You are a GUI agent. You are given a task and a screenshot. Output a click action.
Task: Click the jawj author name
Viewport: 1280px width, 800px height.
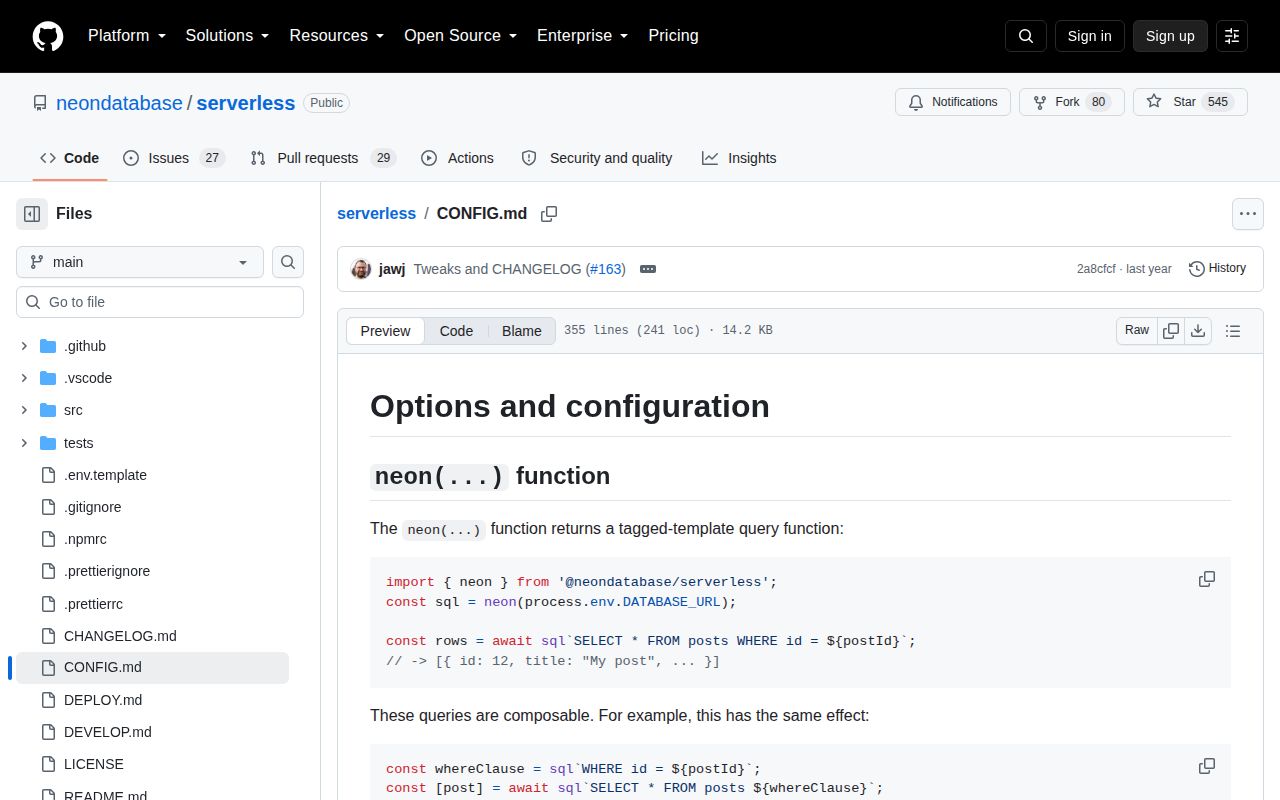pyautogui.click(x=392, y=269)
